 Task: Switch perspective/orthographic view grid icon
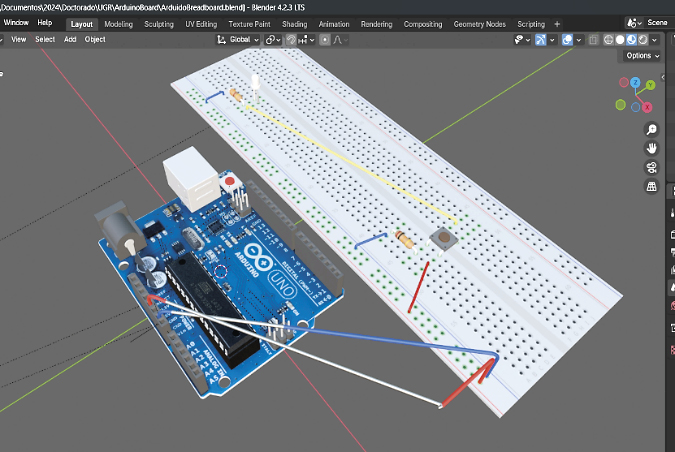(651, 186)
